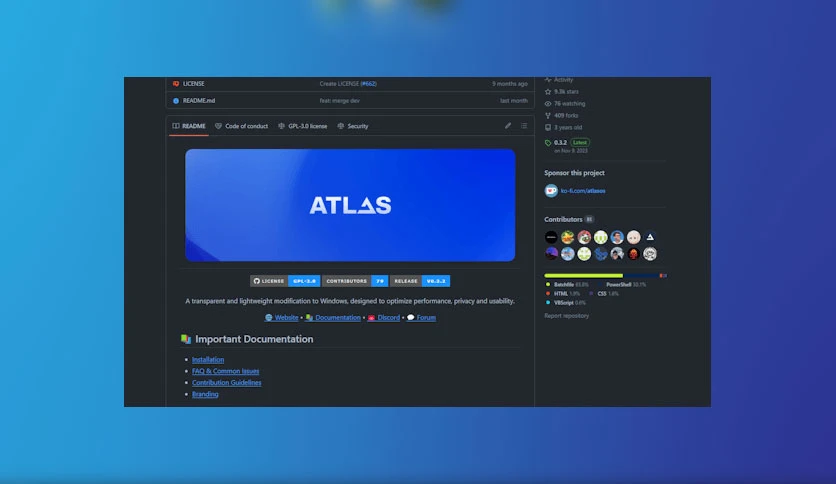836x484 pixels.
Task: Click the star icon beside 9.3k stars
Action: click(x=548, y=92)
